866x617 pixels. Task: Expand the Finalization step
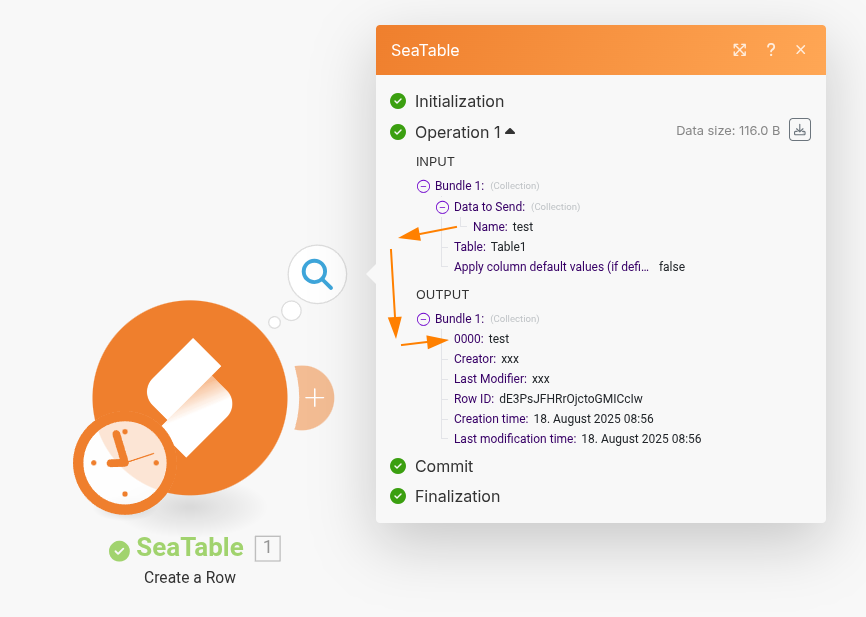tap(457, 496)
